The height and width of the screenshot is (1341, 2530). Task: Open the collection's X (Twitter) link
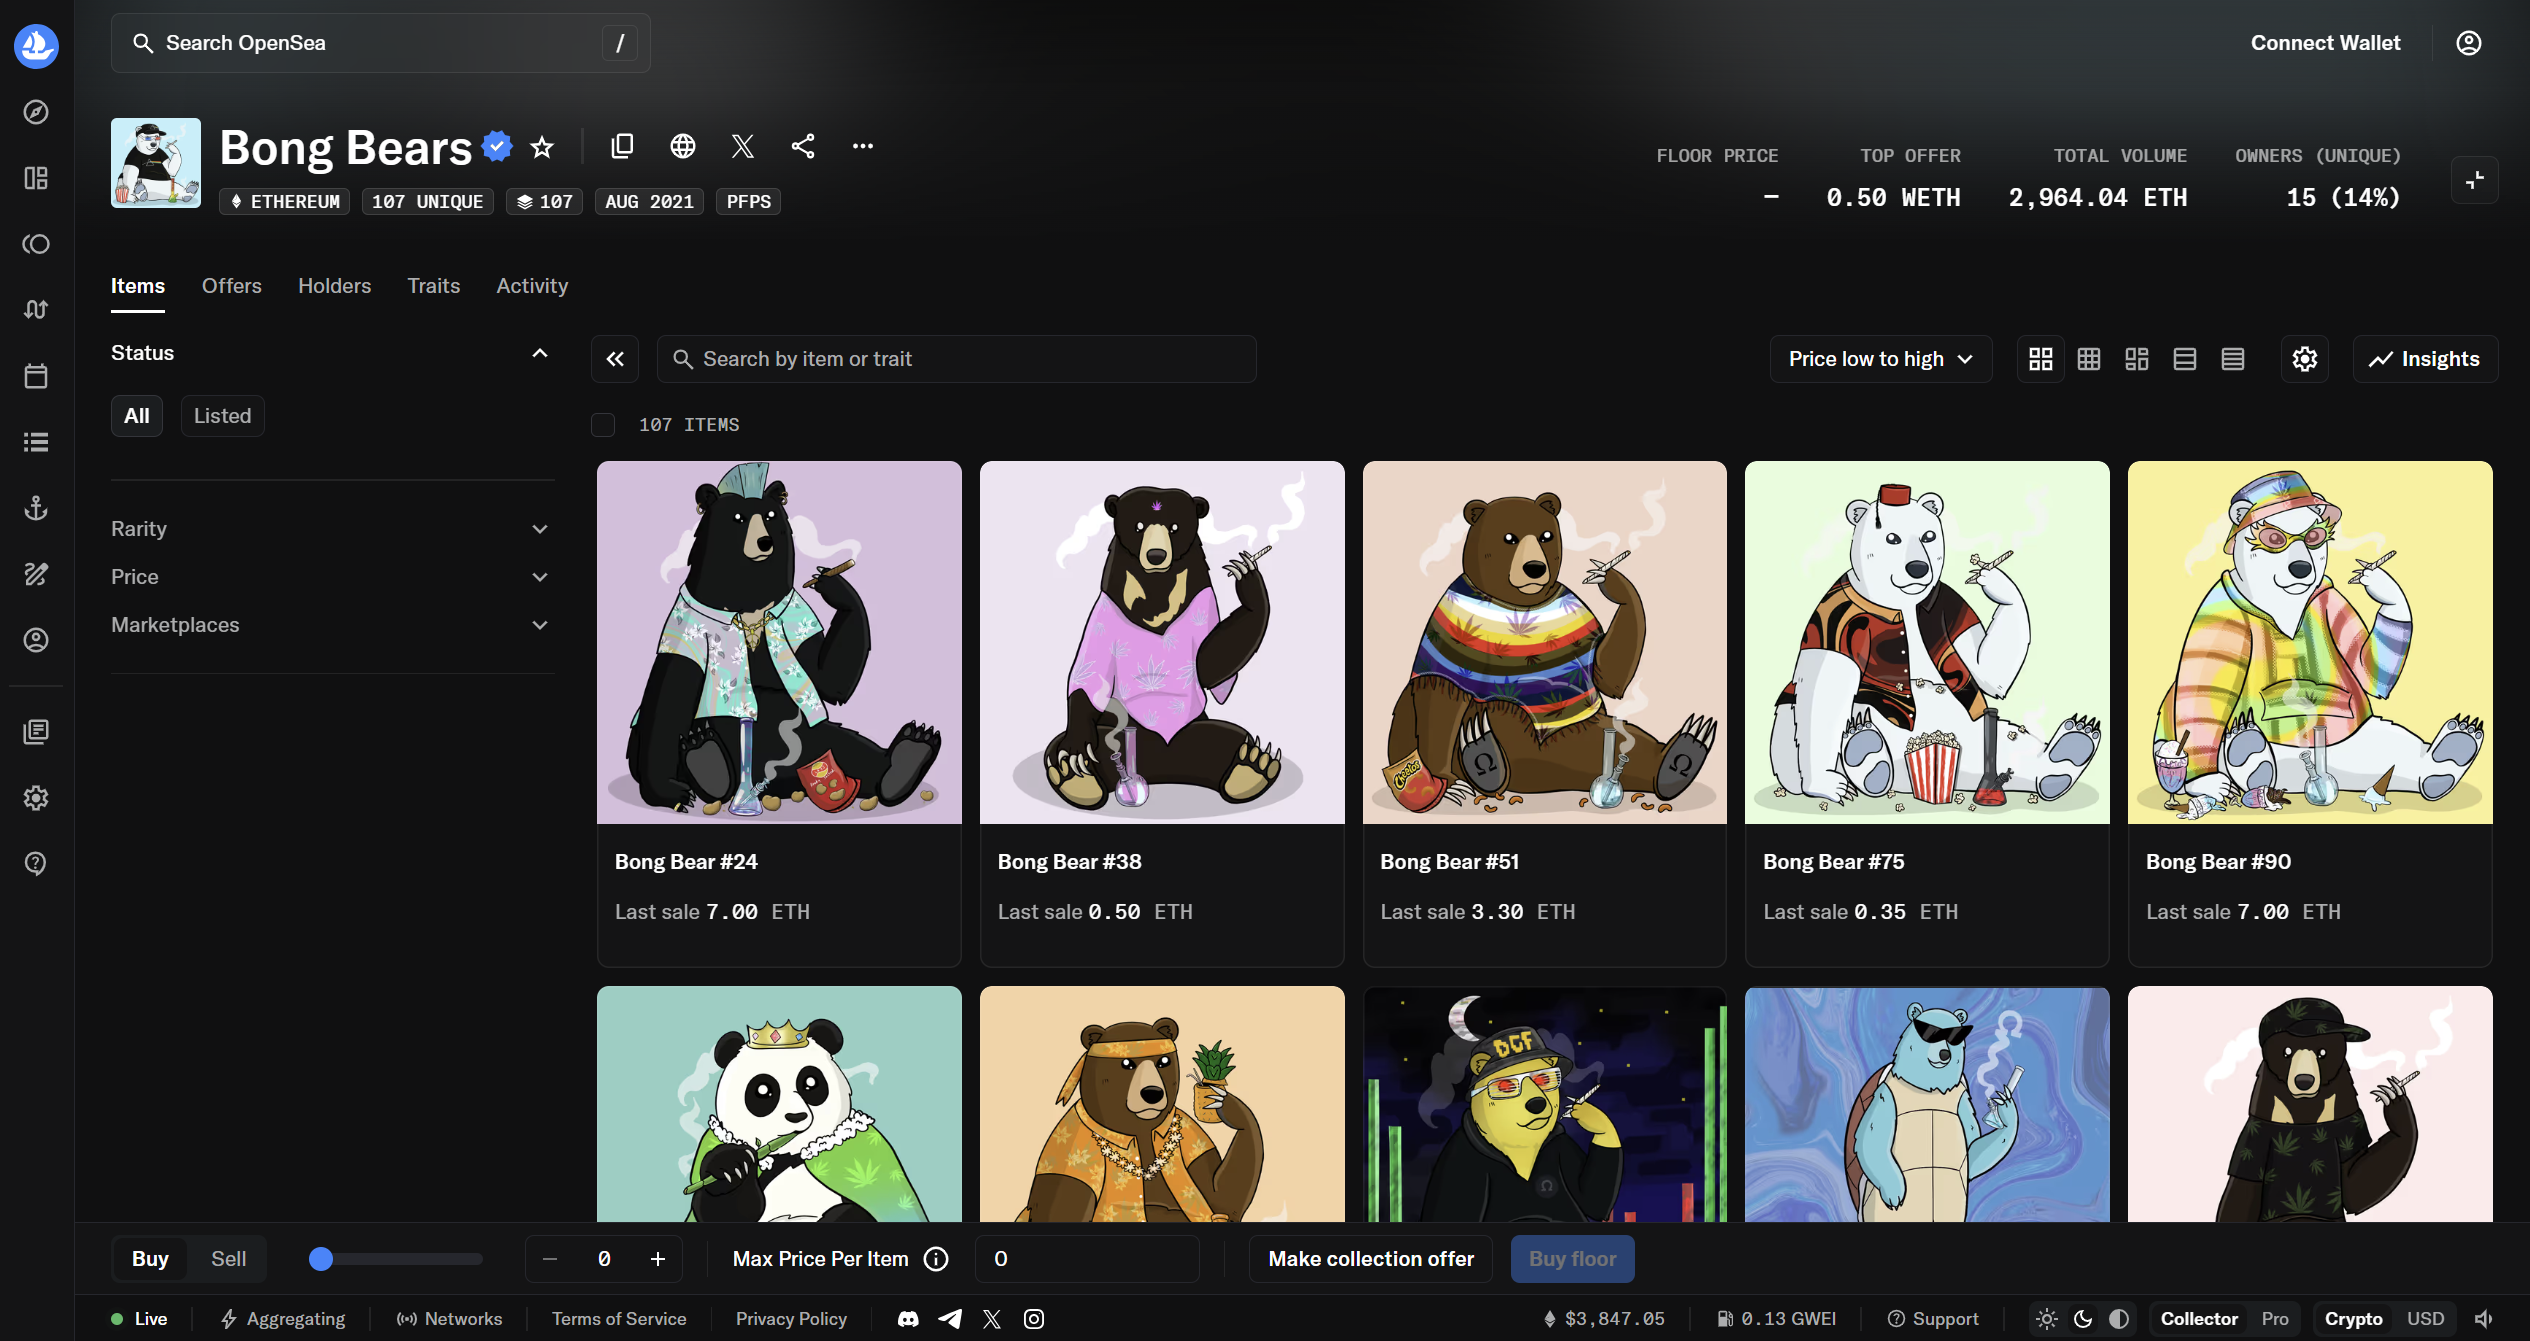[x=742, y=147]
